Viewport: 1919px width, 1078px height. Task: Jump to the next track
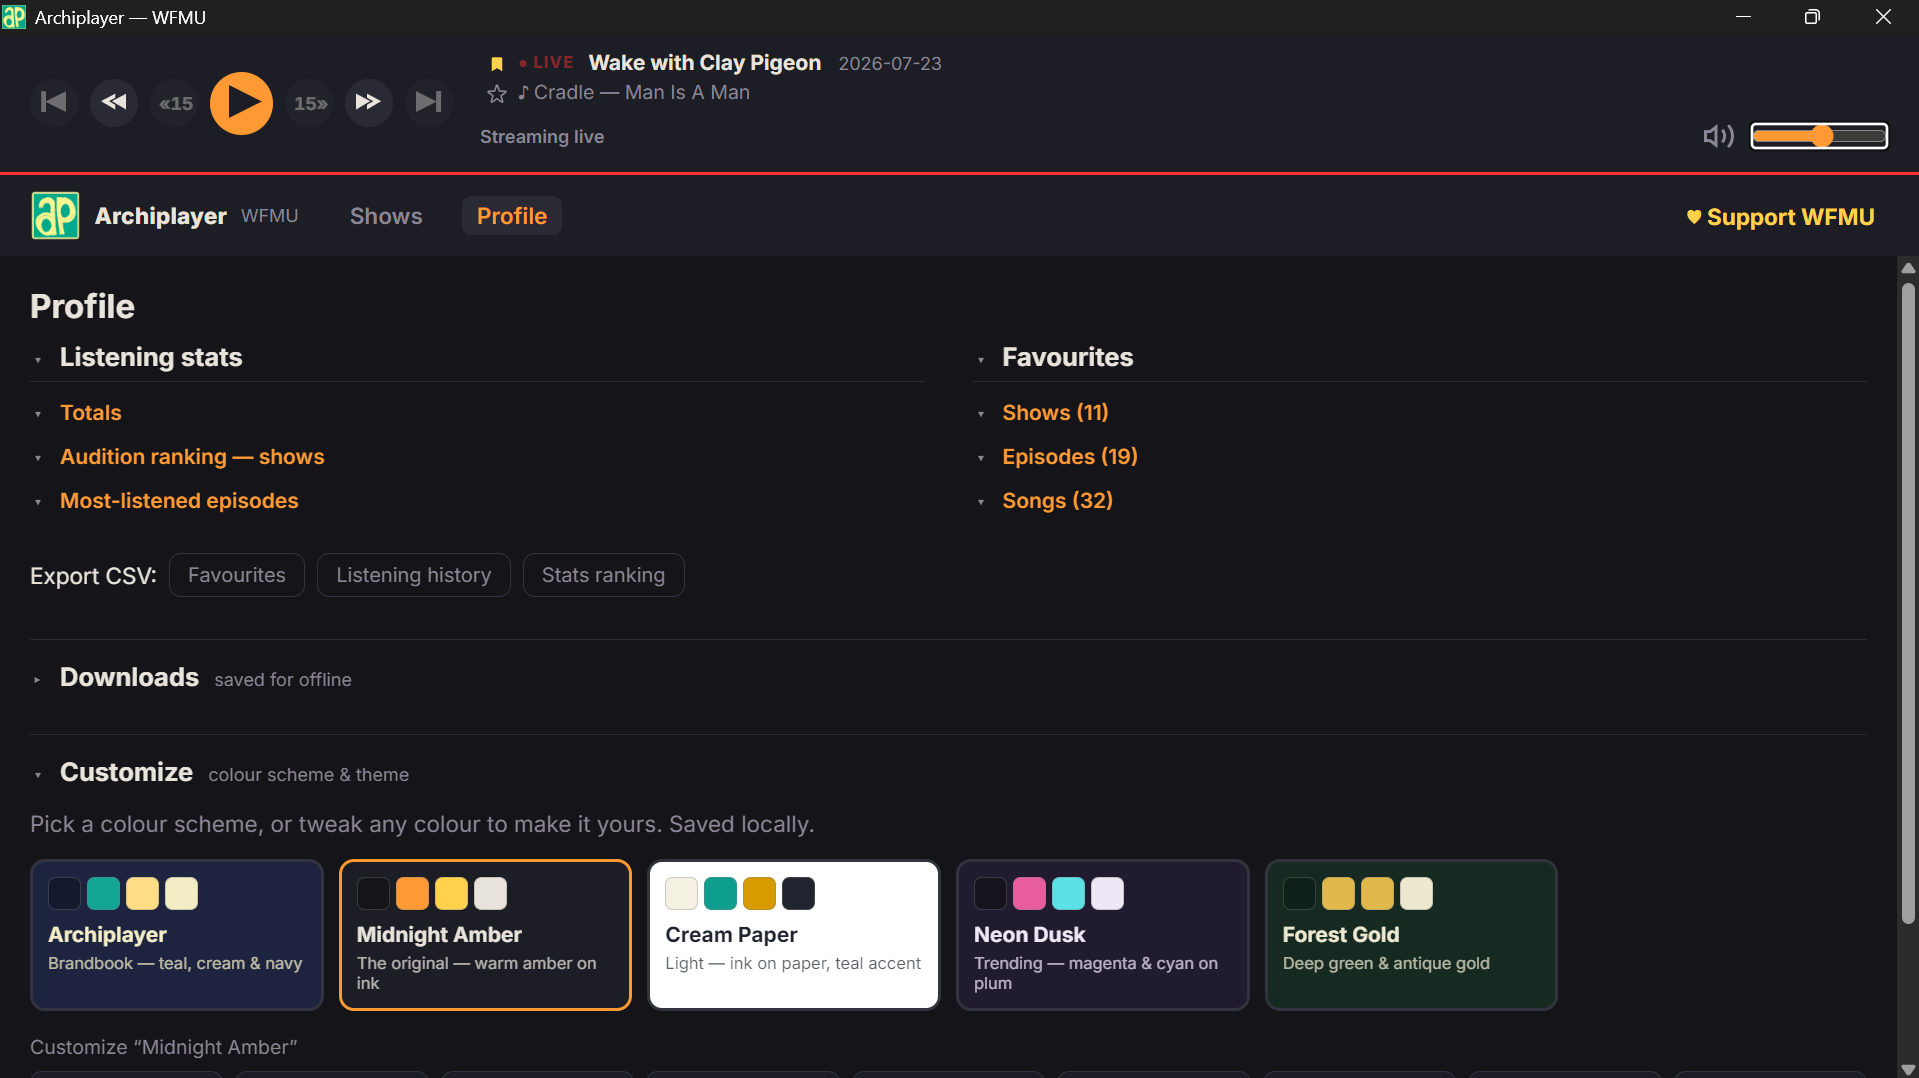(428, 102)
